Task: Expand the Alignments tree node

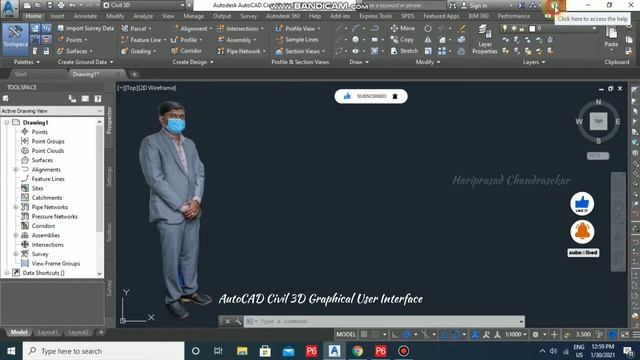Action: tap(16, 169)
